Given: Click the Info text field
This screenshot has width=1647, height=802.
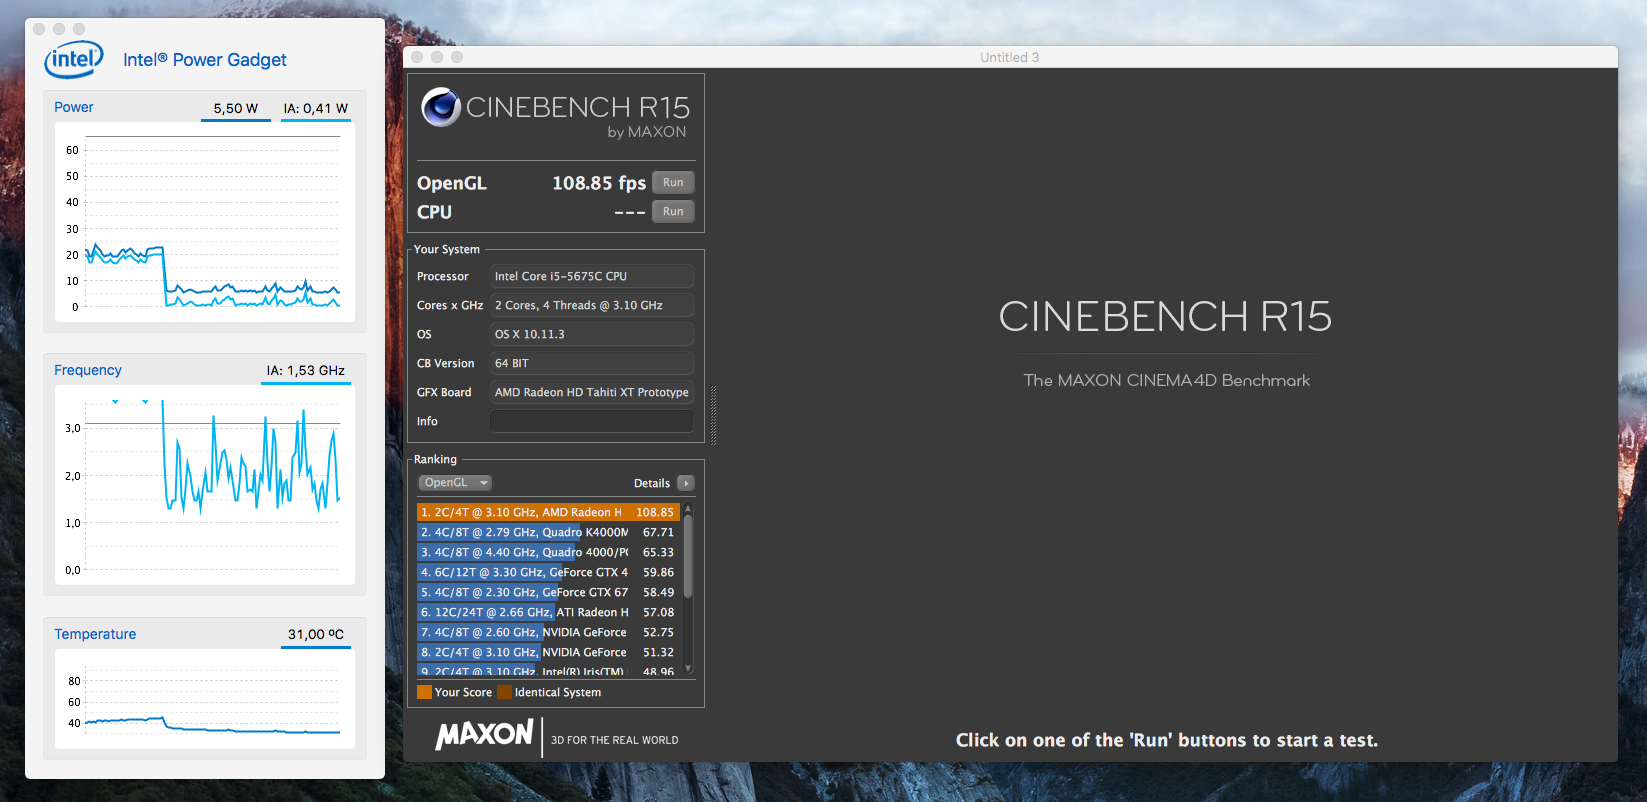Looking at the screenshot, I should (x=592, y=422).
